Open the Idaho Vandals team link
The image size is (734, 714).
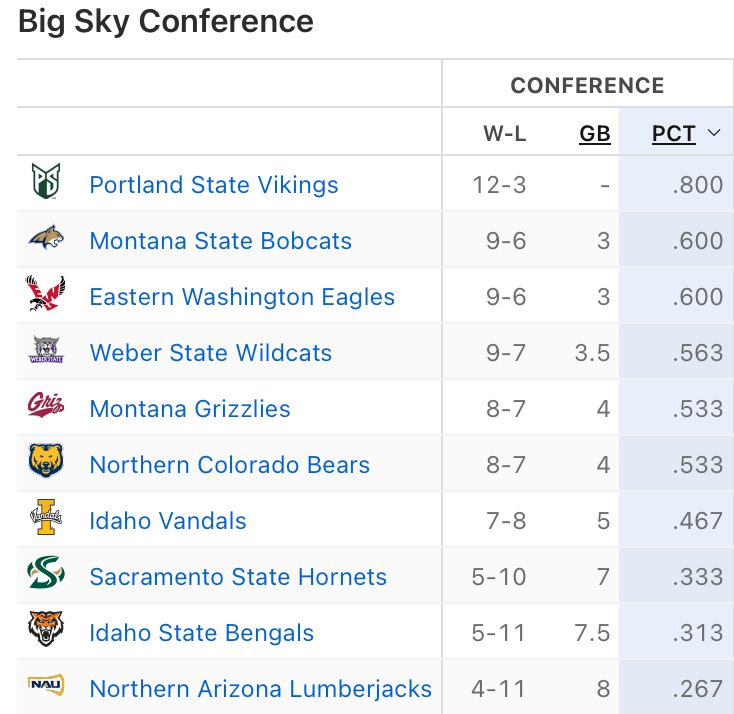point(168,521)
